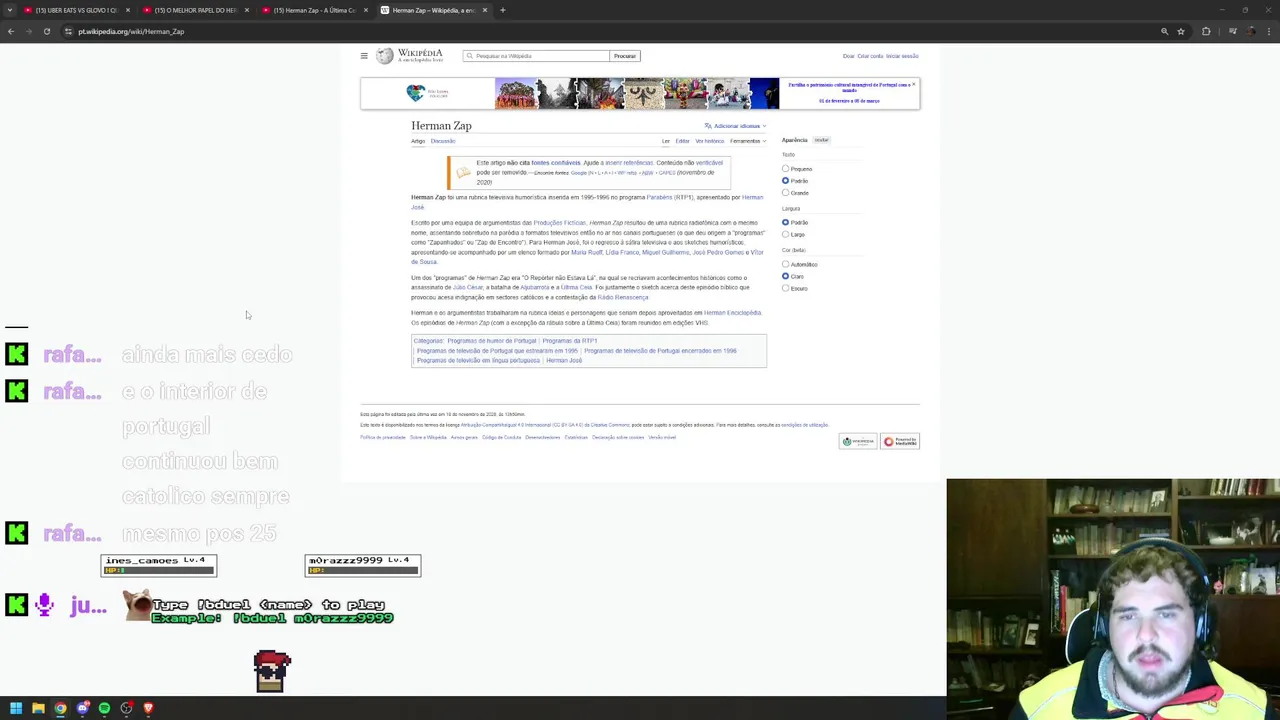1280x720 pixels.
Task: Bookmark this page with the star icon
Action: (x=1181, y=31)
